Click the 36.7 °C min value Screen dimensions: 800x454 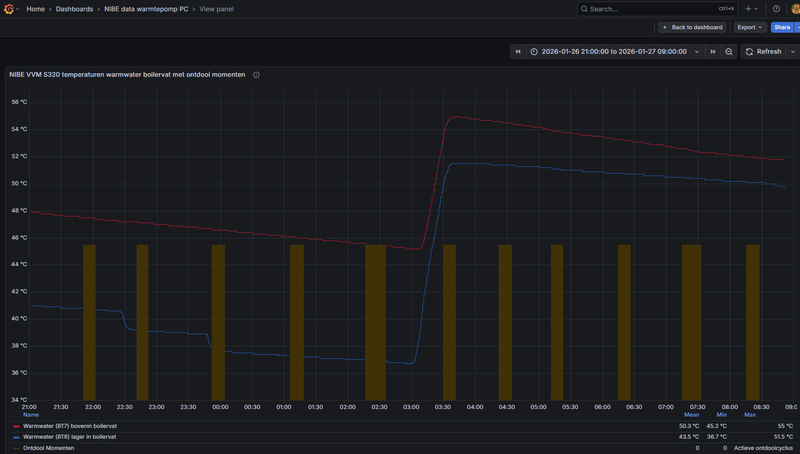(716, 437)
